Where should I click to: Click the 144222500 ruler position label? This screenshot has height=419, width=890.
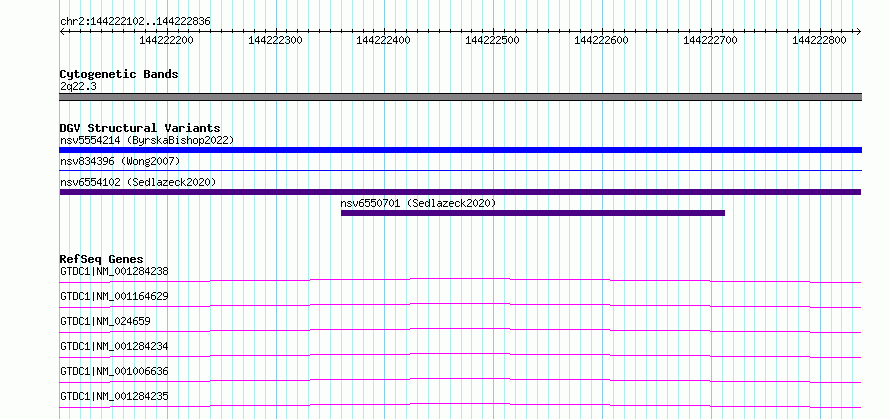[x=493, y=40]
